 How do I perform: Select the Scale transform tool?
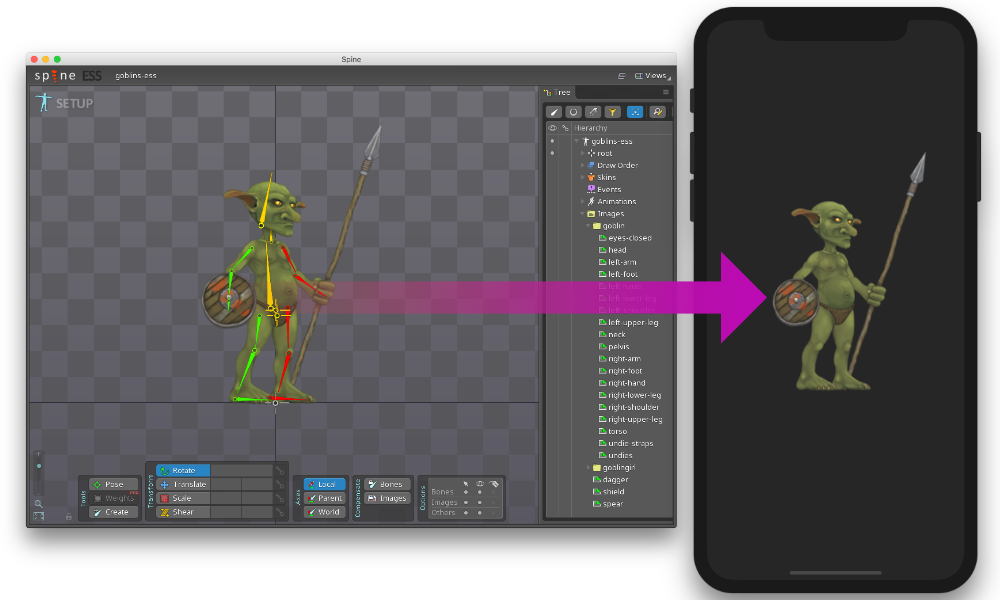coord(183,499)
